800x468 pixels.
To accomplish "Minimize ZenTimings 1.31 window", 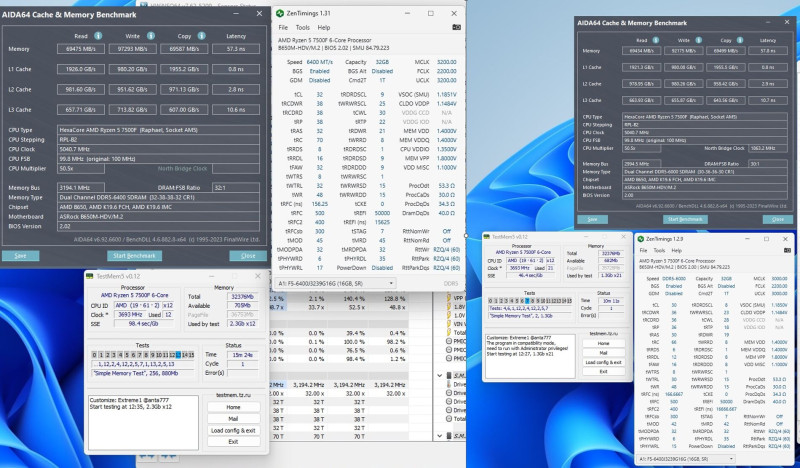I will click(407, 13).
